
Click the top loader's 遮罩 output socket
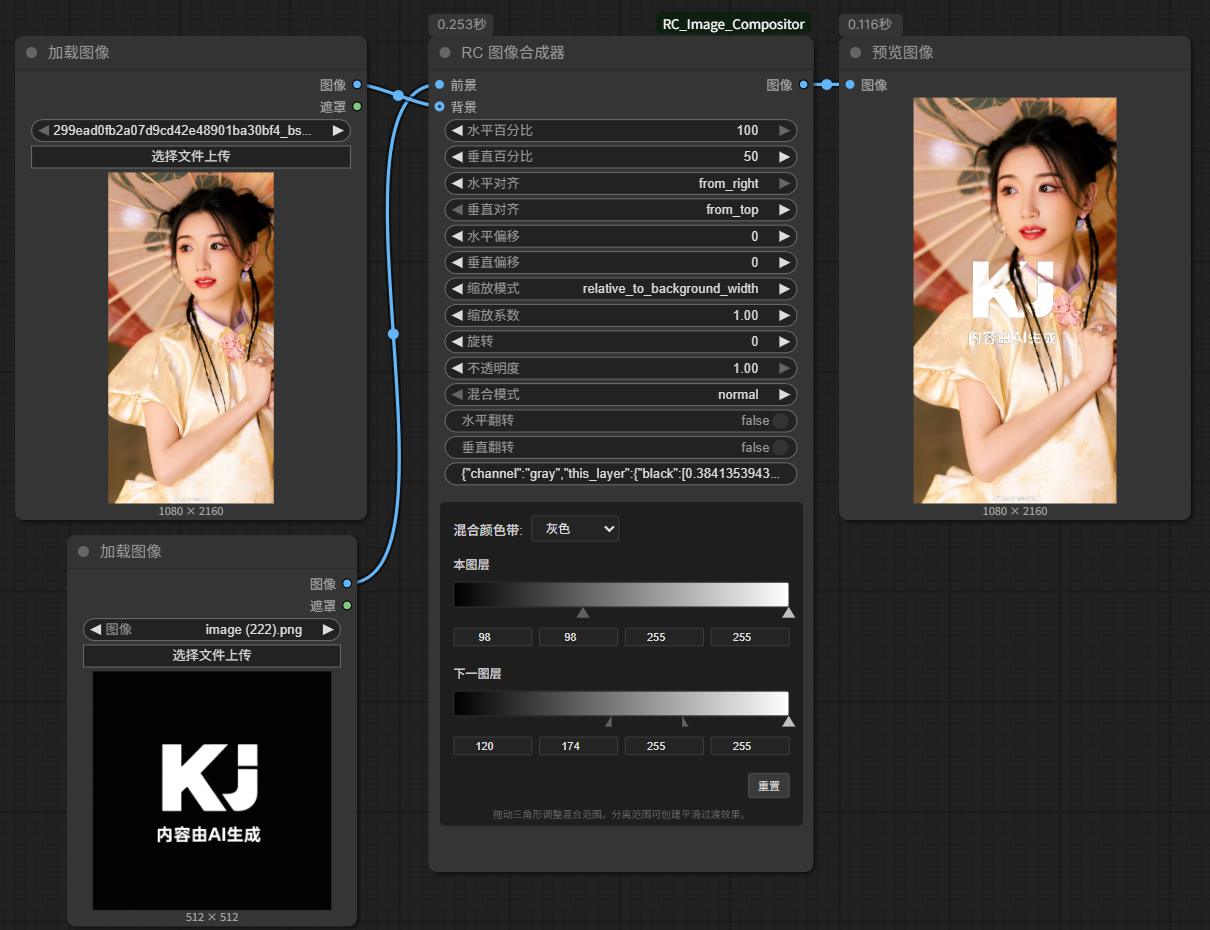tap(357, 106)
